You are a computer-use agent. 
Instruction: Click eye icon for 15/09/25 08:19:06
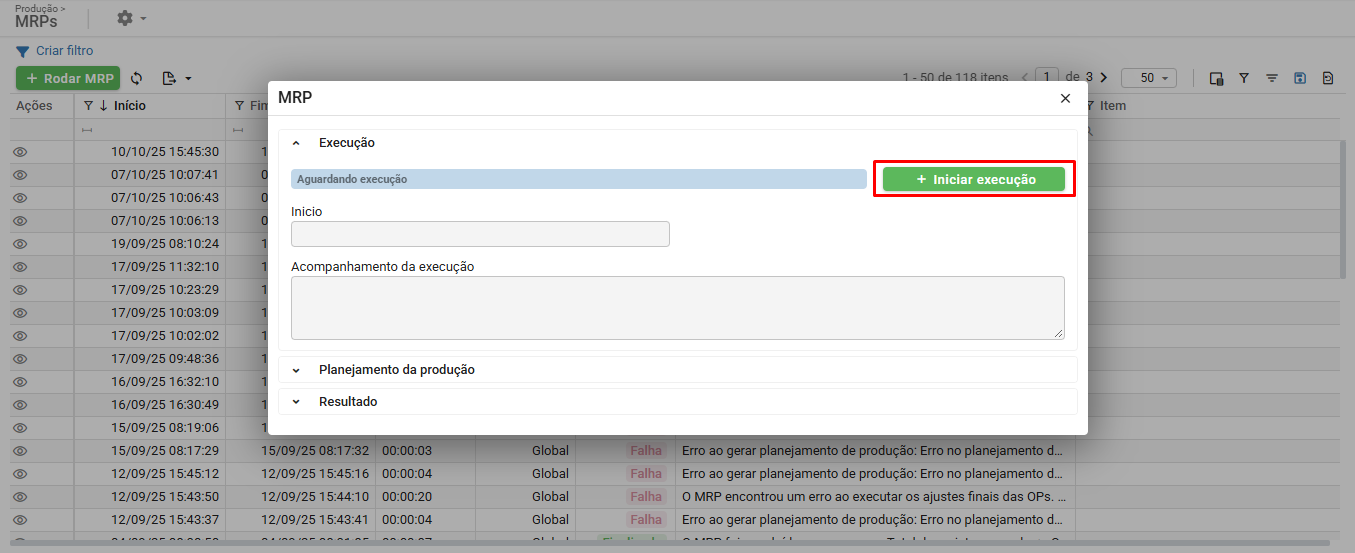(x=20, y=428)
